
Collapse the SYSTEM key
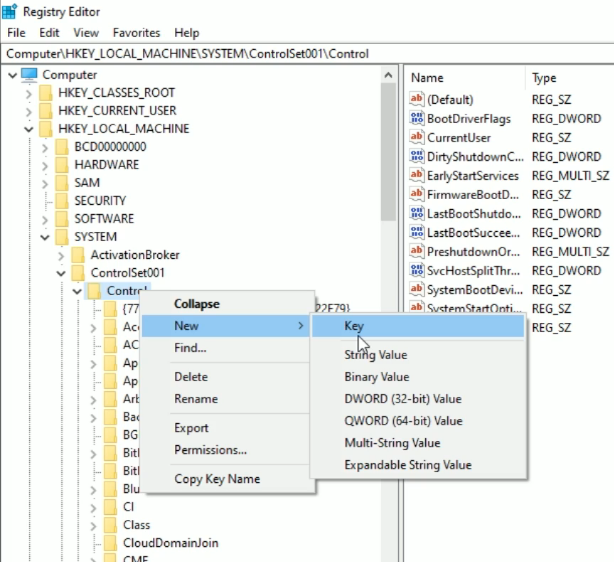point(45,237)
